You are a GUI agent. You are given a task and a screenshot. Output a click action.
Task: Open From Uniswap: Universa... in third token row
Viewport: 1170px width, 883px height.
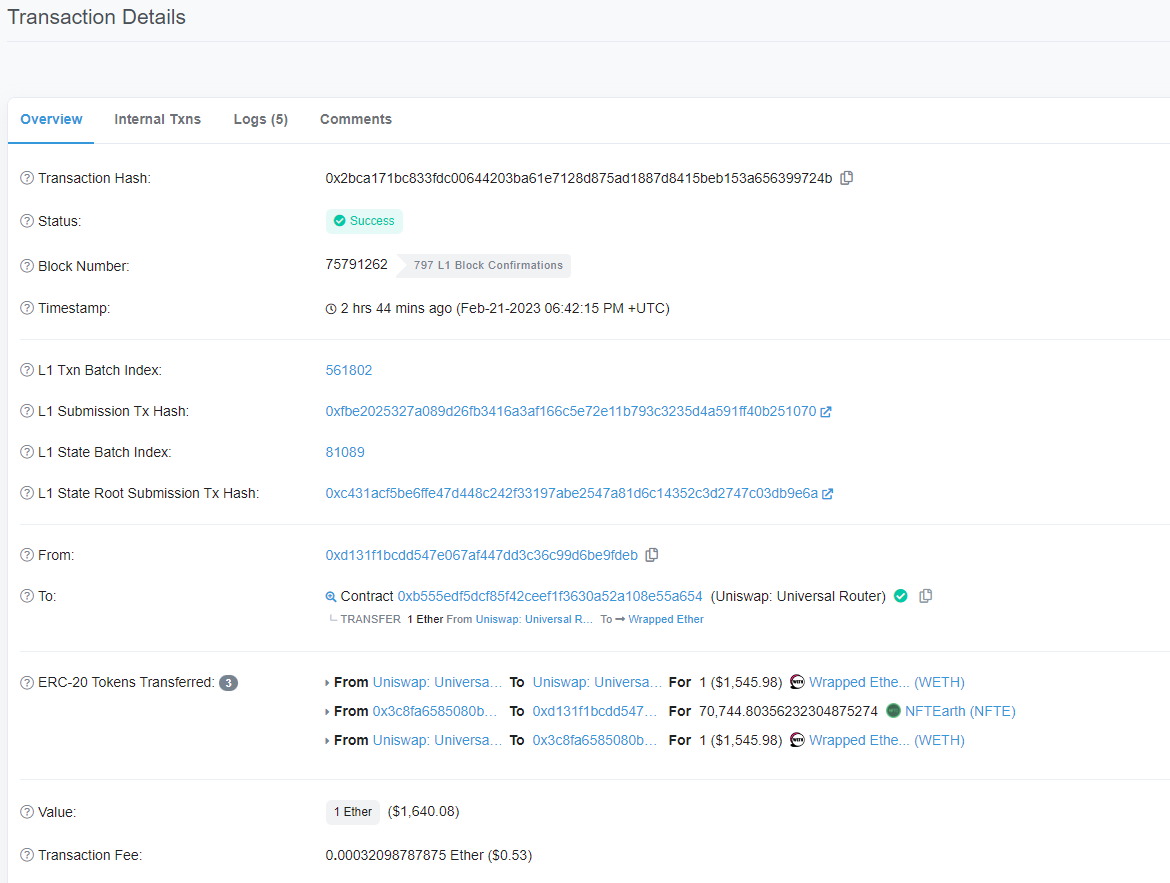[x=437, y=740]
